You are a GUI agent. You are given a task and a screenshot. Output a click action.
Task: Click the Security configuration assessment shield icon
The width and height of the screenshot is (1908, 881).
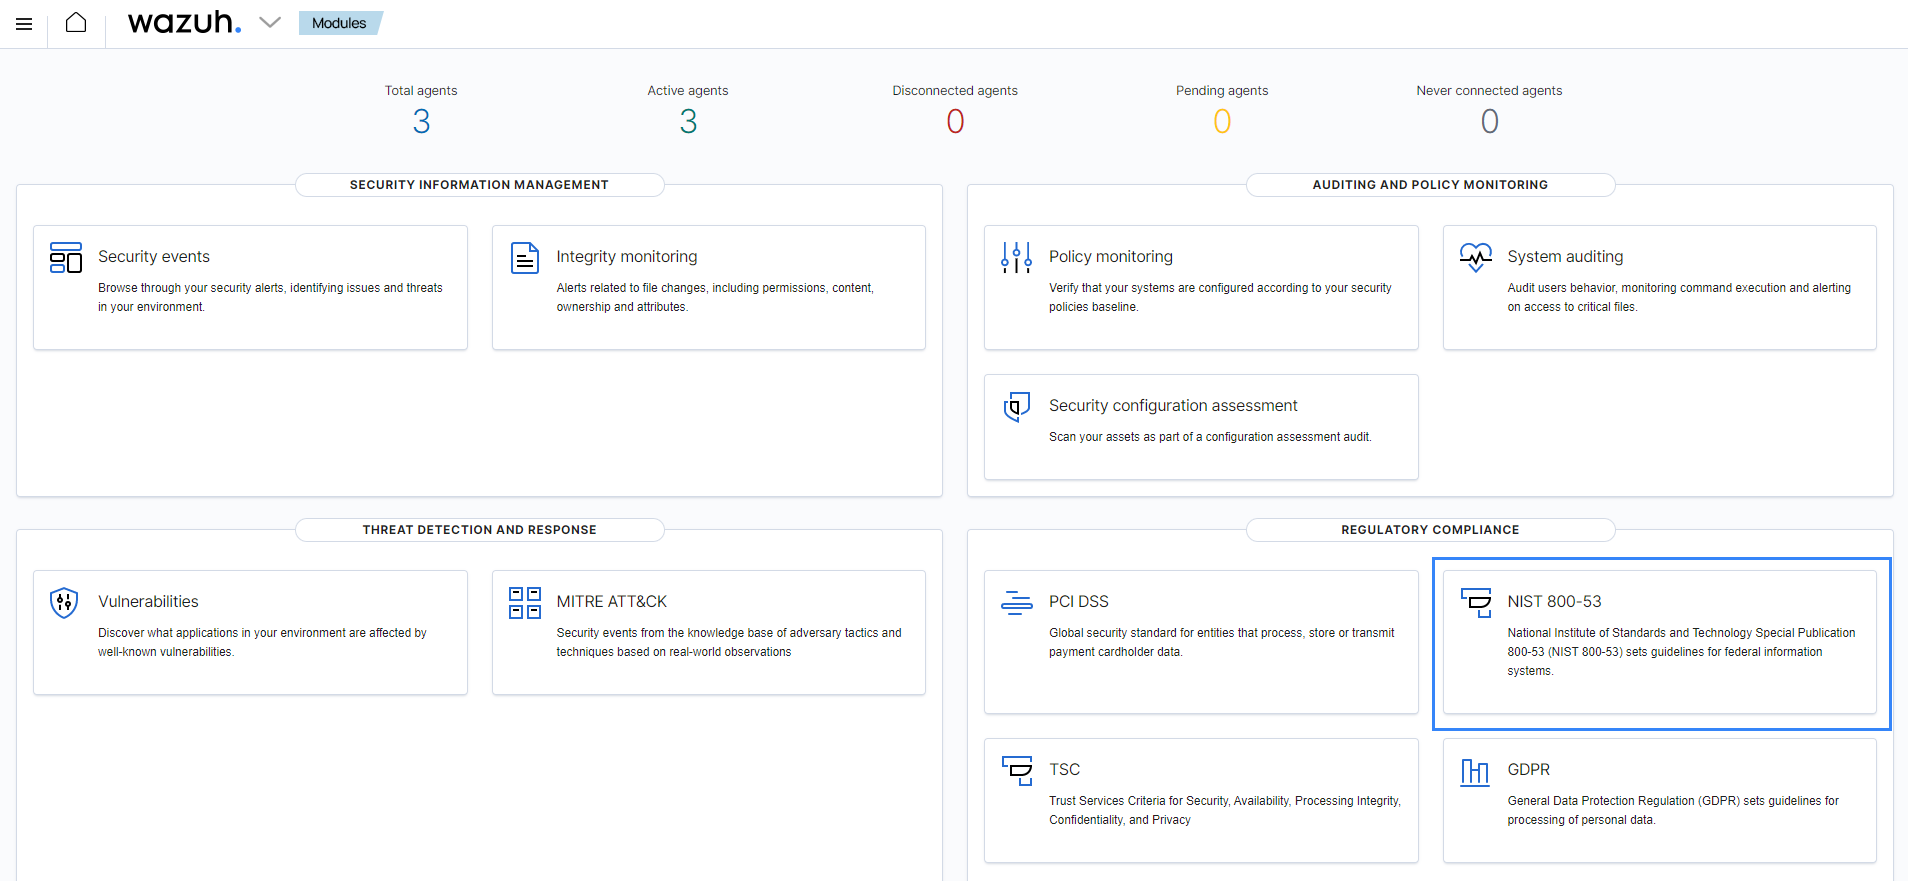1017,406
